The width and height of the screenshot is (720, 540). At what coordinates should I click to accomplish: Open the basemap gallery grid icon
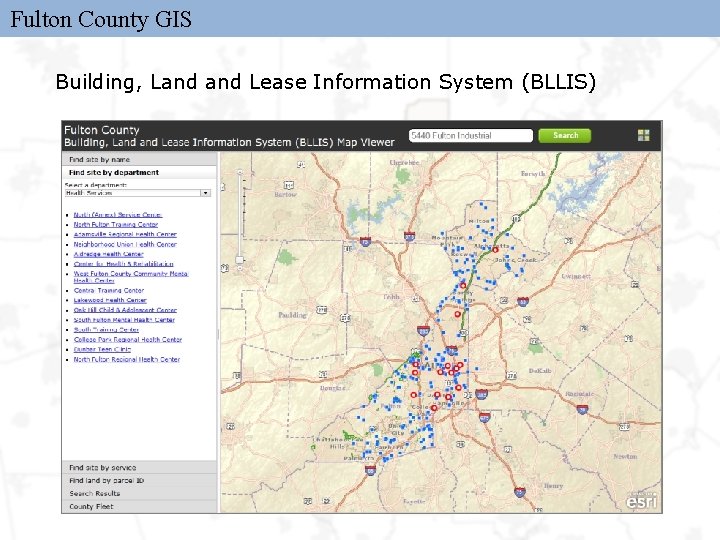(x=644, y=135)
